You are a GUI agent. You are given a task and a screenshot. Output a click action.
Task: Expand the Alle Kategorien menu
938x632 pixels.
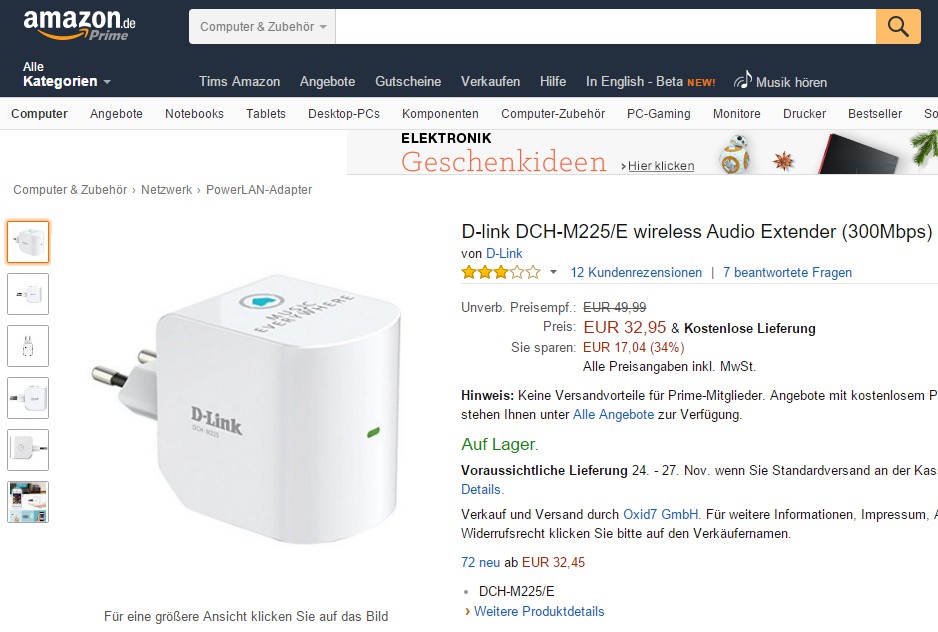click(x=66, y=75)
